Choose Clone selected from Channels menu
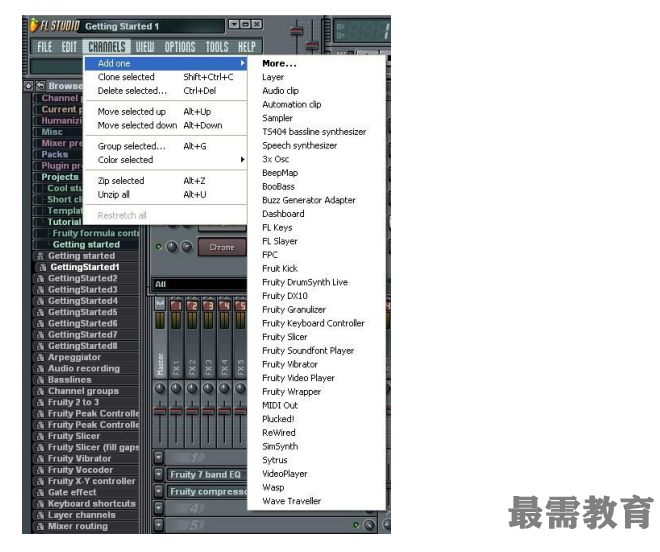 (166, 77)
